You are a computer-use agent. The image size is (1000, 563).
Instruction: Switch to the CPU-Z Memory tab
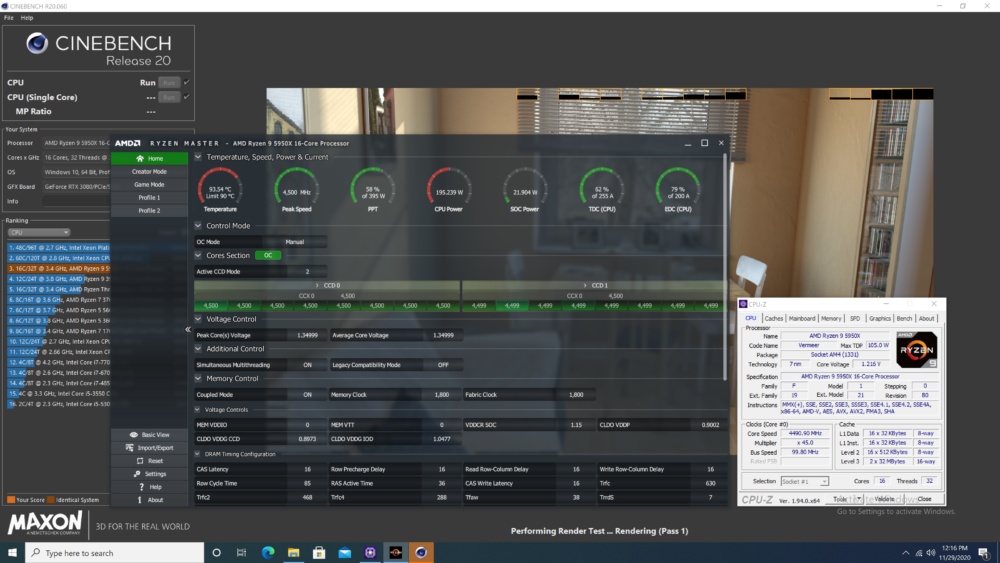[831, 318]
